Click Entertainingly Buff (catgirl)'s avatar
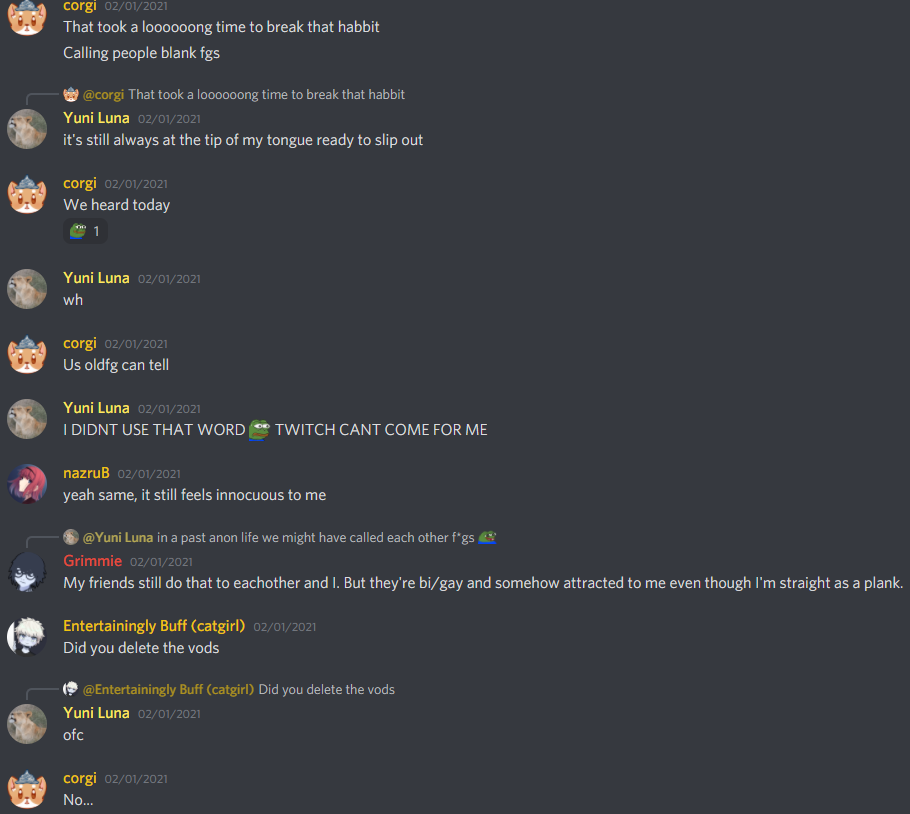910x814 pixels. coord(27,636)
